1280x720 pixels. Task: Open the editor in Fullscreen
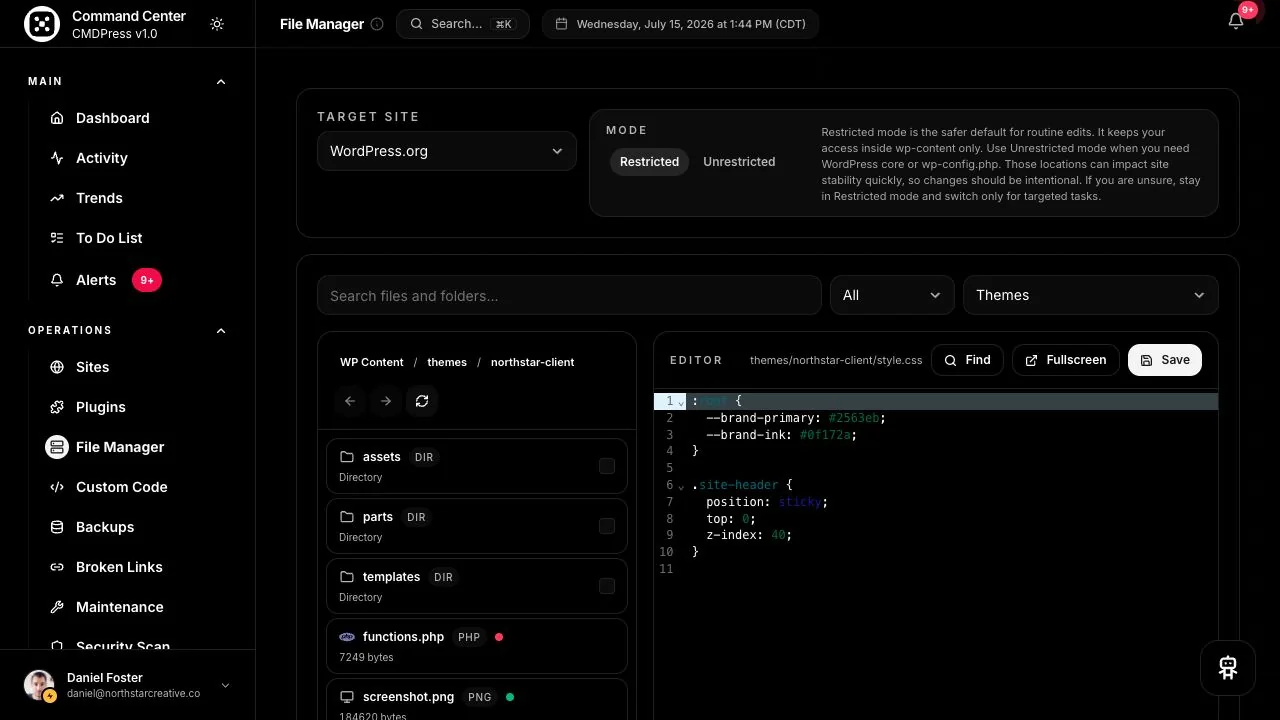tap(1066, 360)
